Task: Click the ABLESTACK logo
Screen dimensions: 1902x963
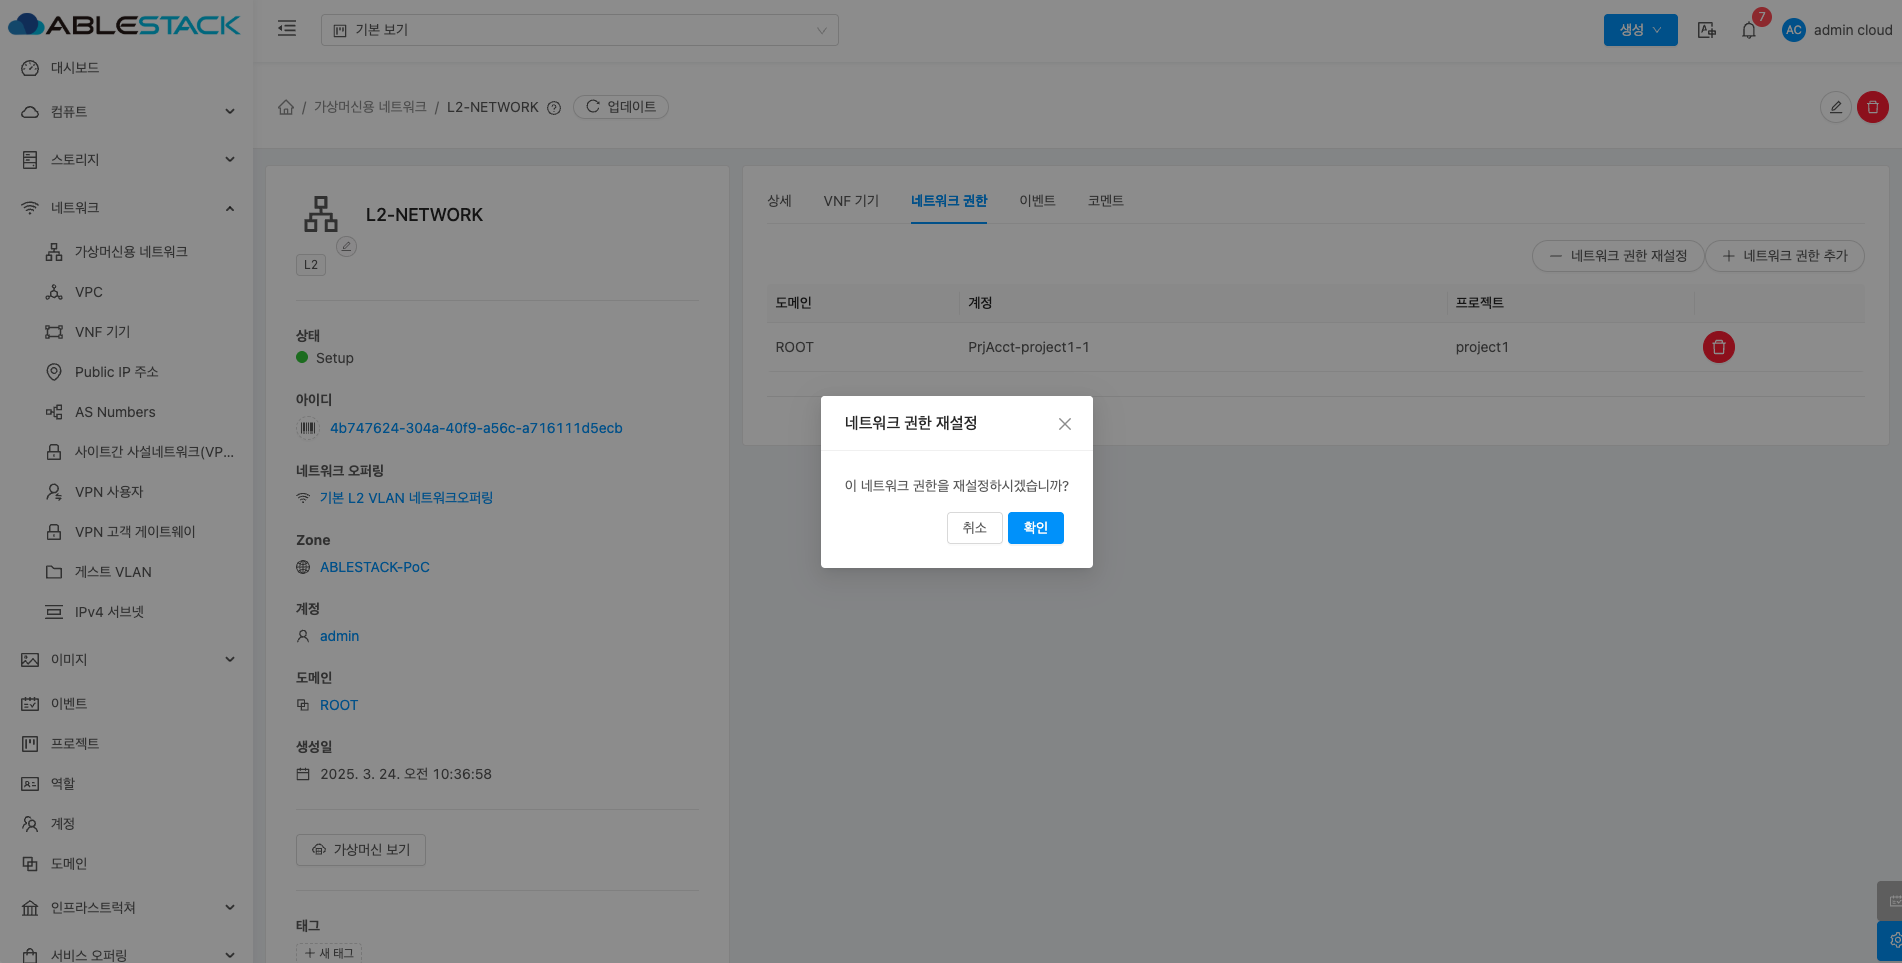Action: (x=125, y=25)
